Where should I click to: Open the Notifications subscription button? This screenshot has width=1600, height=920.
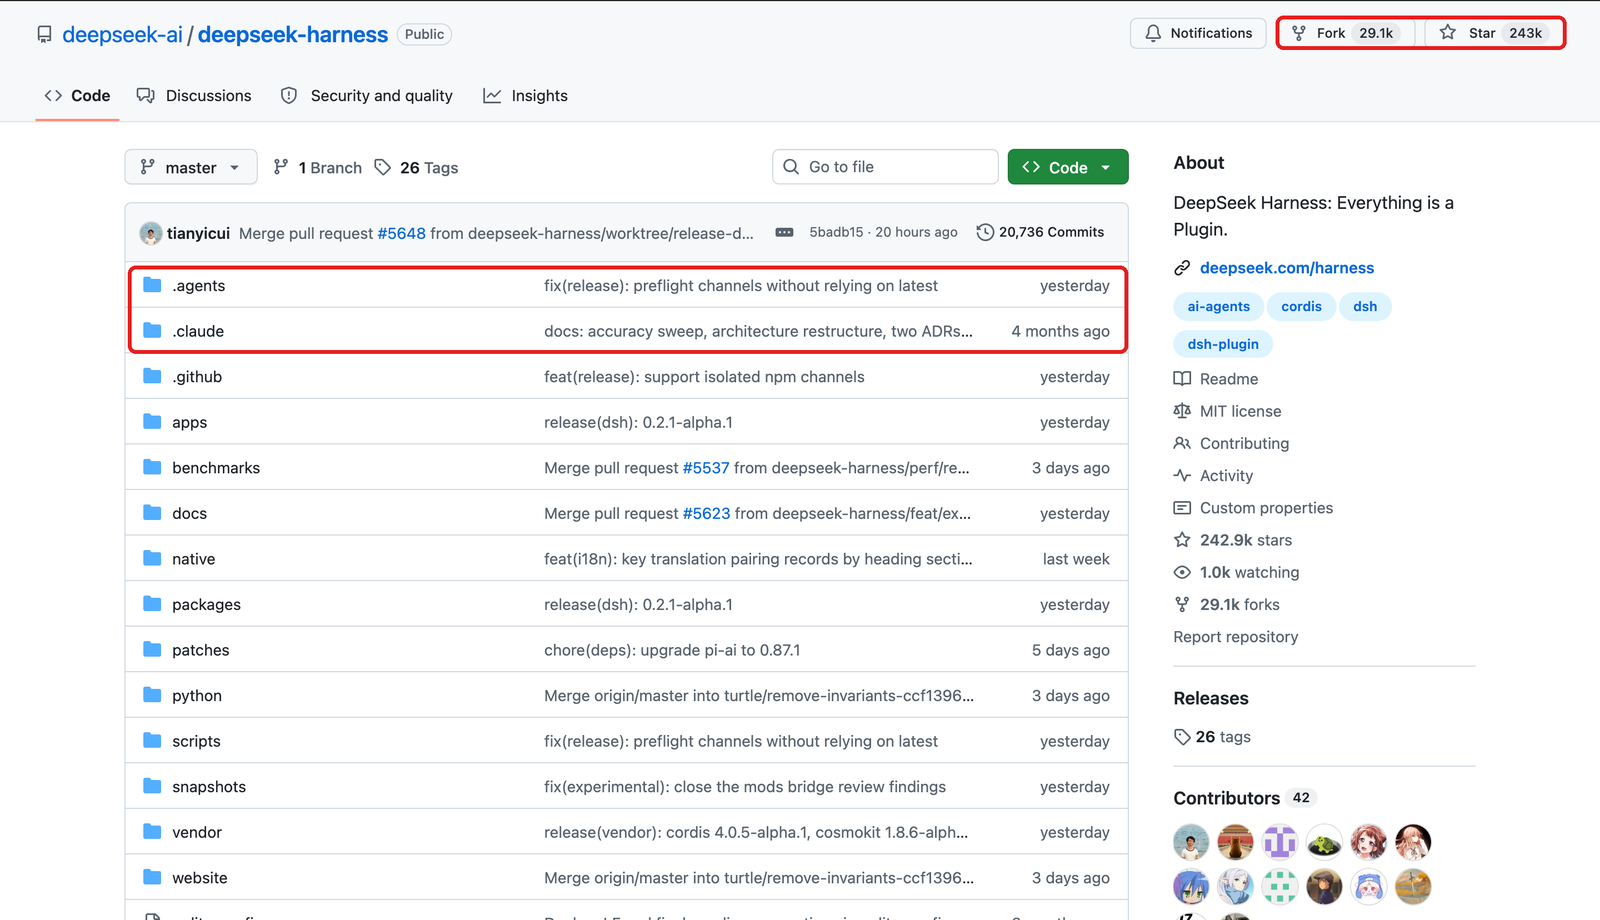click(1198, 33)
